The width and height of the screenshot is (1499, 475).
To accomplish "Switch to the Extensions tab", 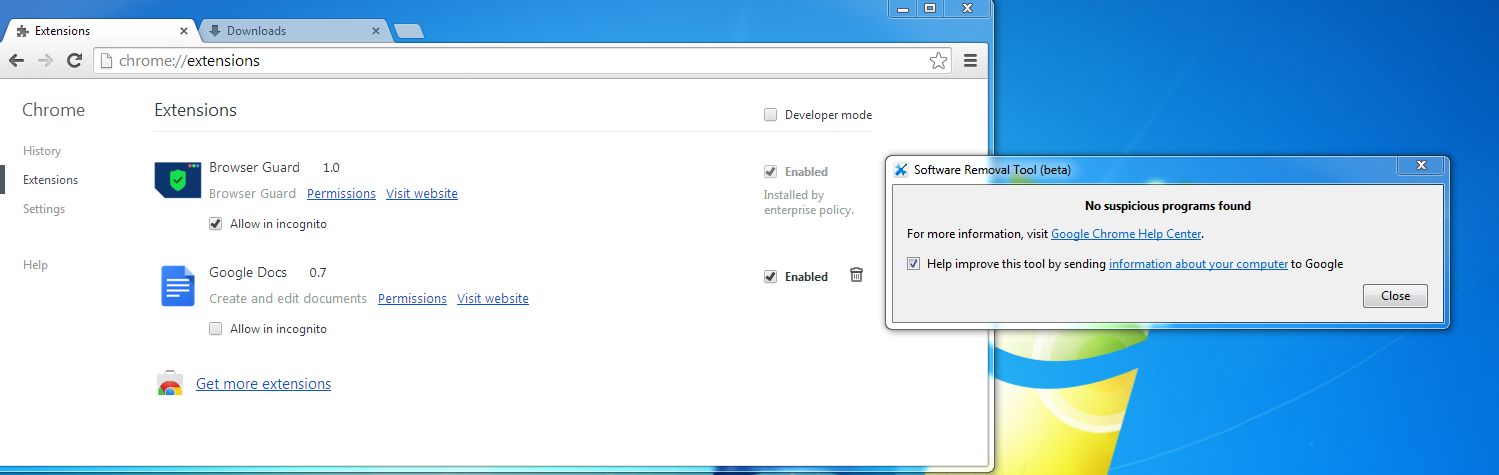I will click(x=100, y=31).
